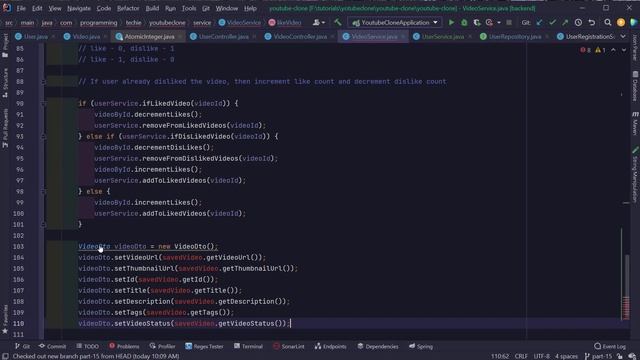Go to next highlighted error arrow

tap(624, 50)
